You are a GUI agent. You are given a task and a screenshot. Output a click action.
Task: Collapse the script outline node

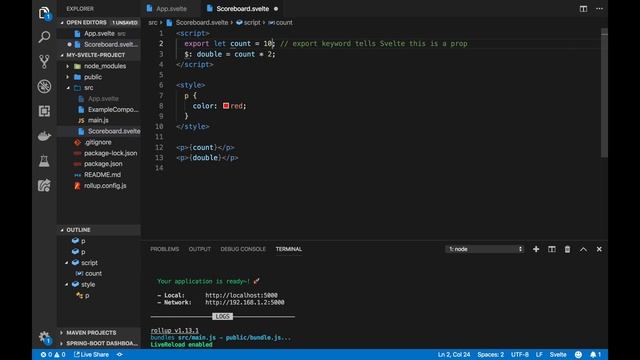67,263
